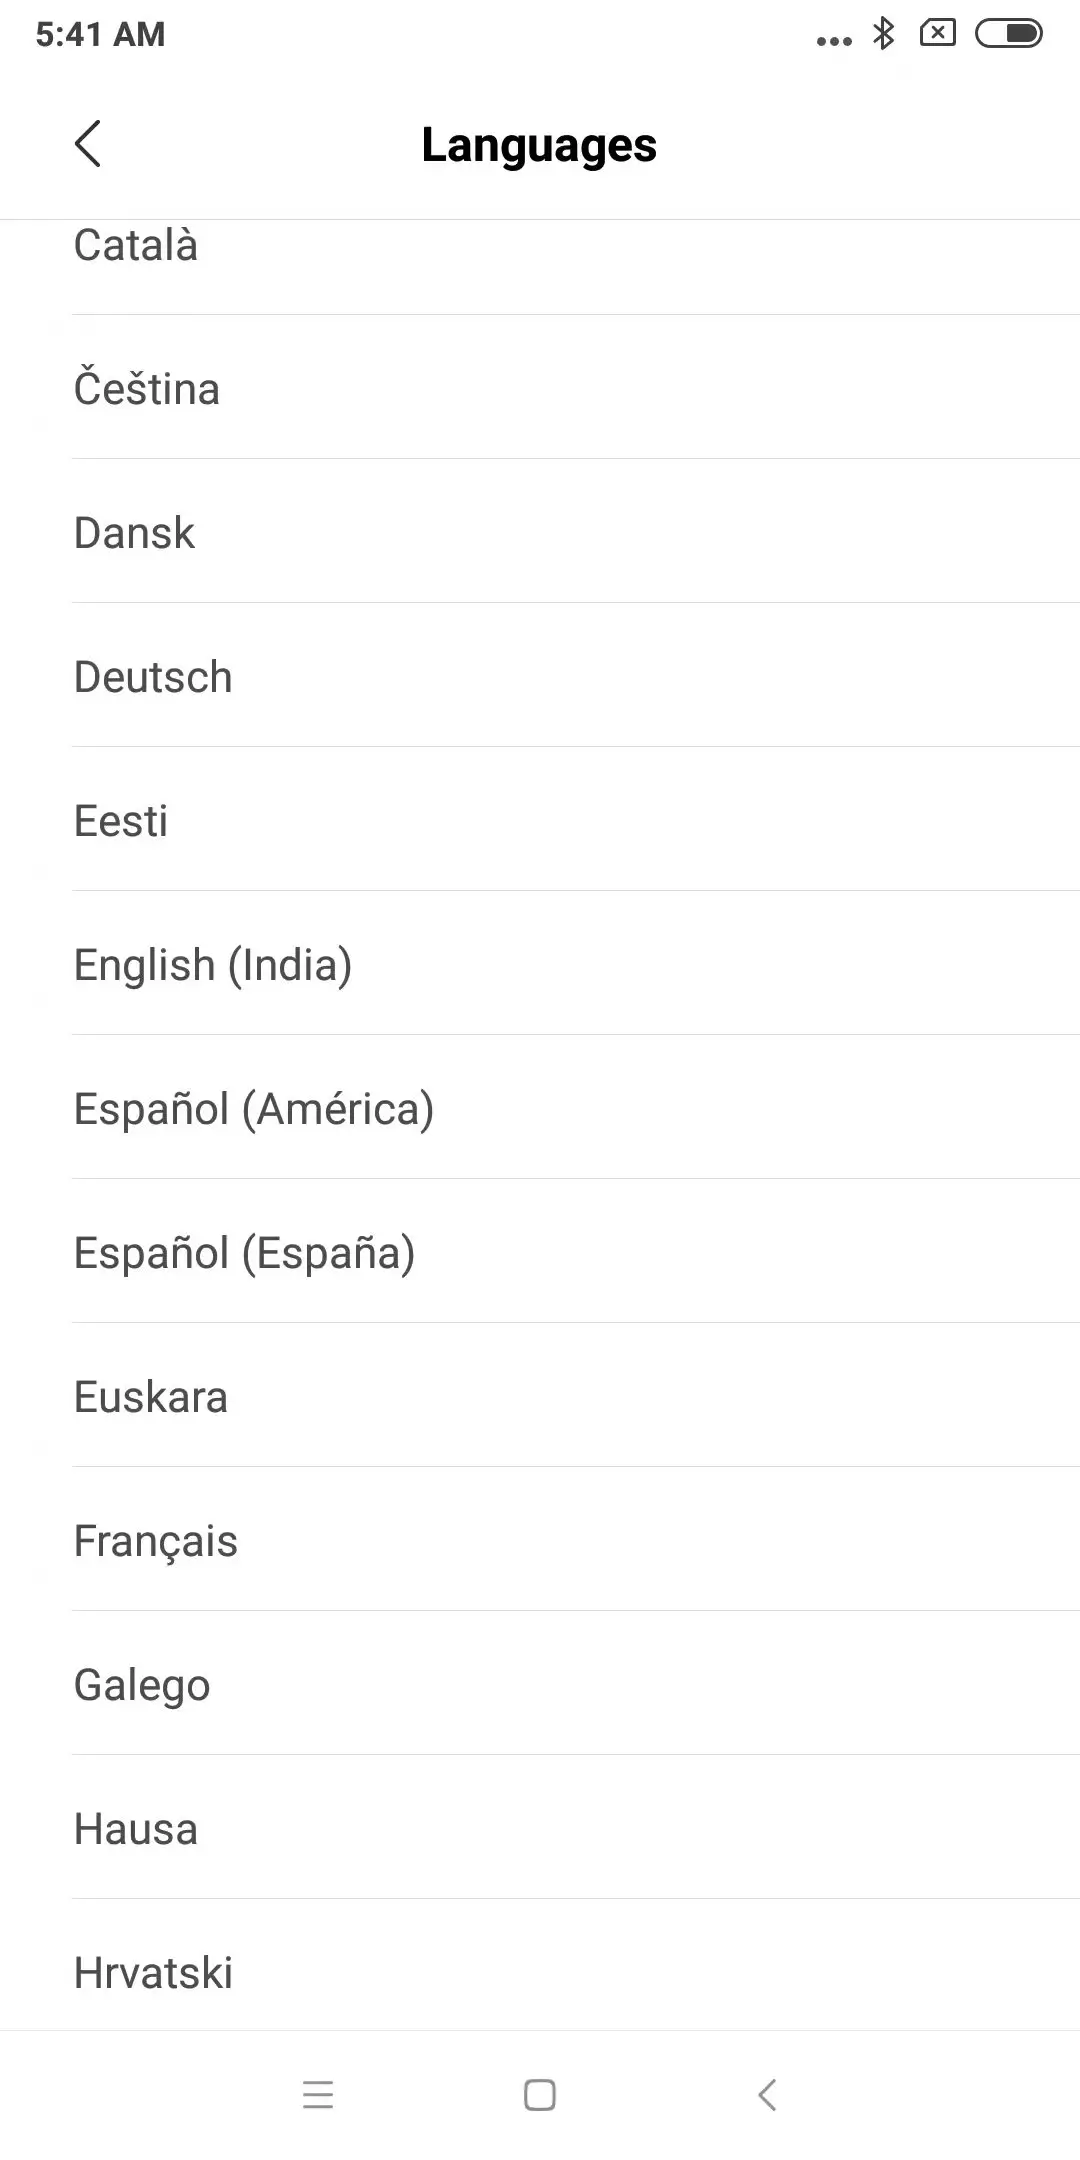
Task: Choose Dansk from the list
Action: click(x=540, y=531)
